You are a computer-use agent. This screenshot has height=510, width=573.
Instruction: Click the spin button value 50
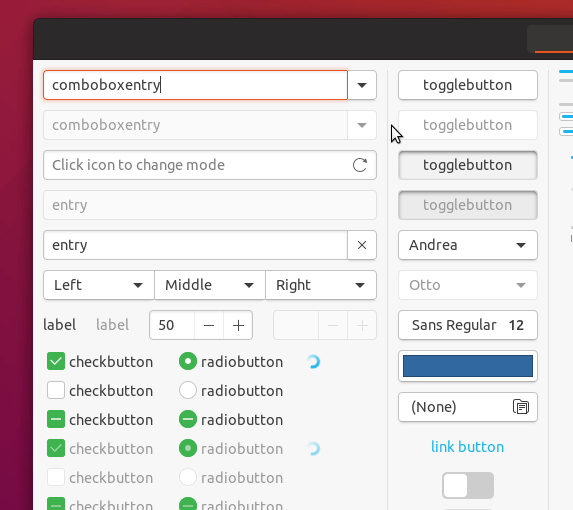(172, 325)
